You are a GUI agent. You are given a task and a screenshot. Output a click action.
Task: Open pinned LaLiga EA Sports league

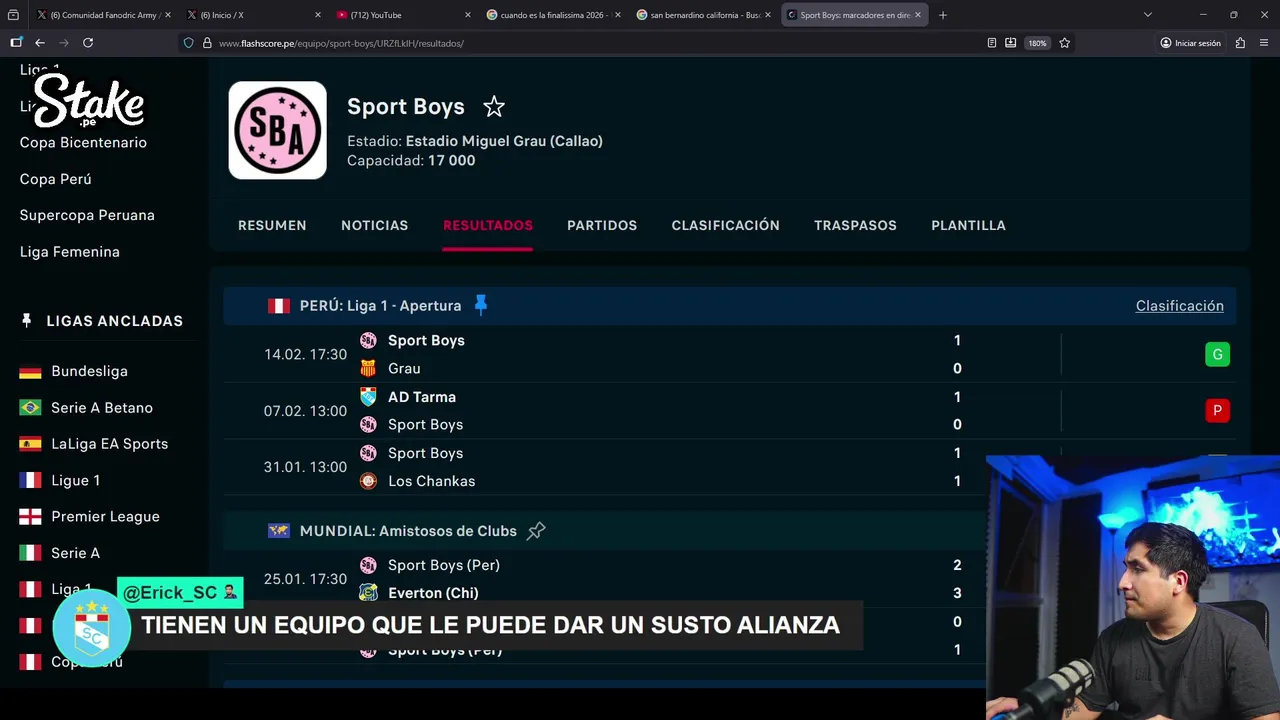pos(109,444)
